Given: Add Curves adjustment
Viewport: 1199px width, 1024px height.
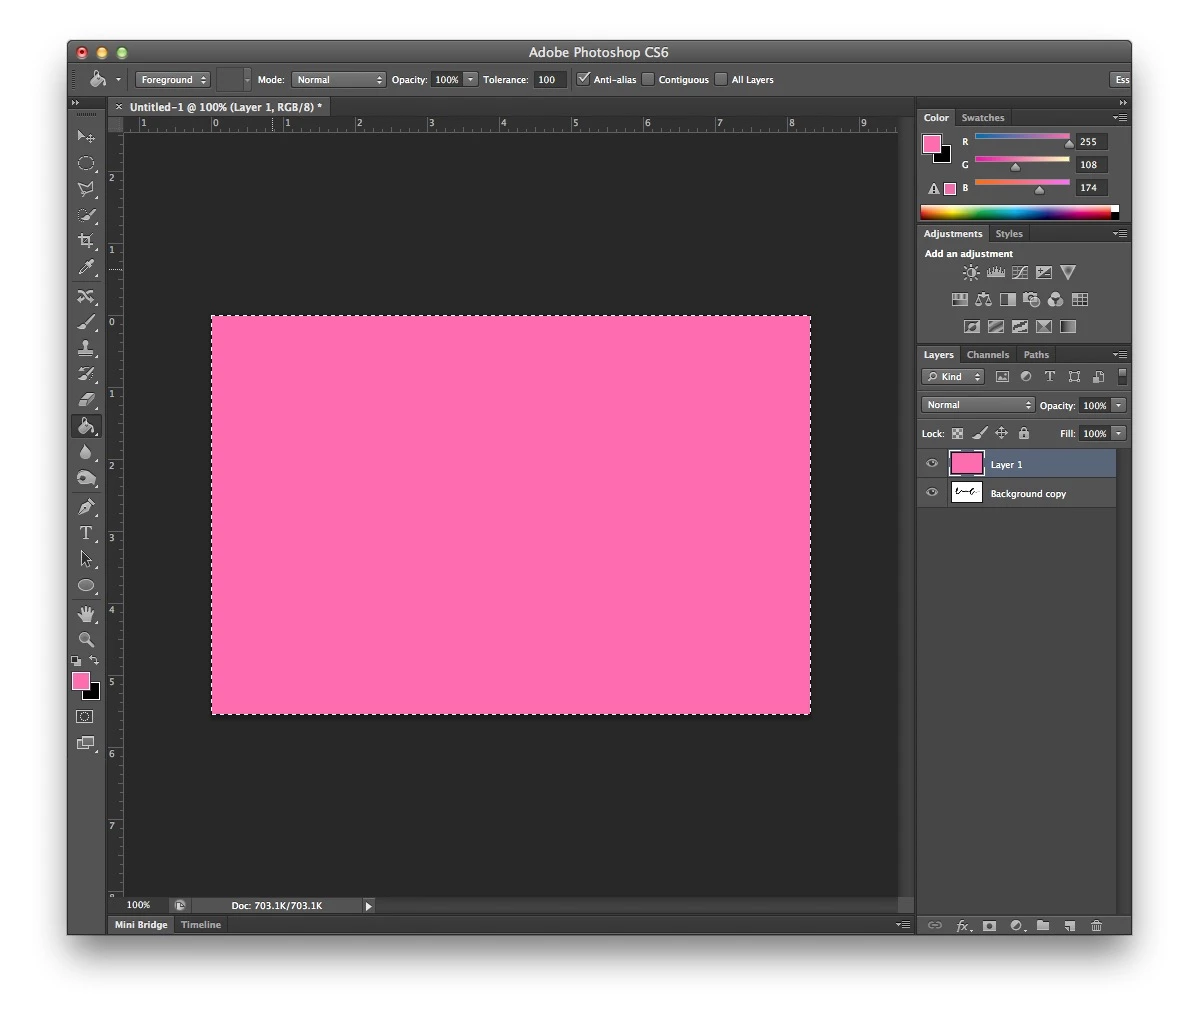Looking at the screenshot, I should [x=1020, y=272].
